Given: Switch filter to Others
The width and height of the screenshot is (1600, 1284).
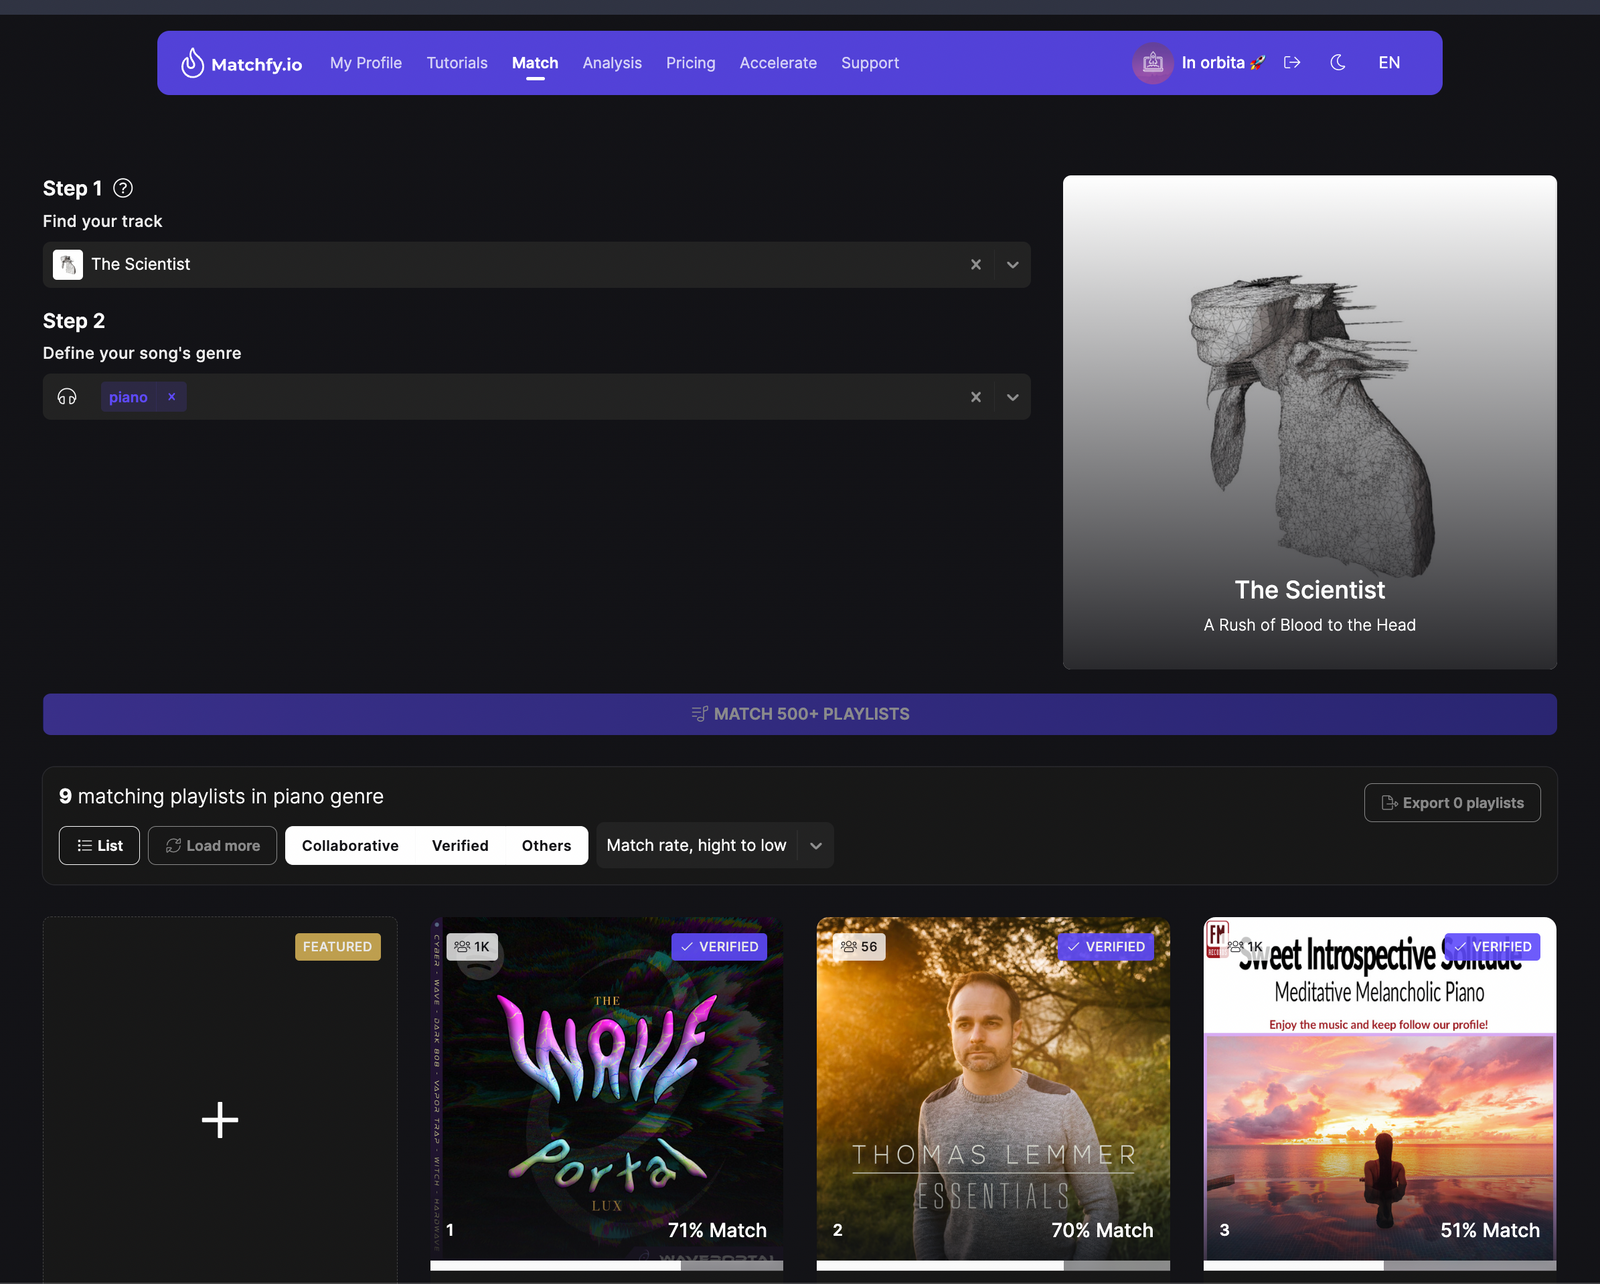Looking at the screenshot, I should tap(546, 845).
